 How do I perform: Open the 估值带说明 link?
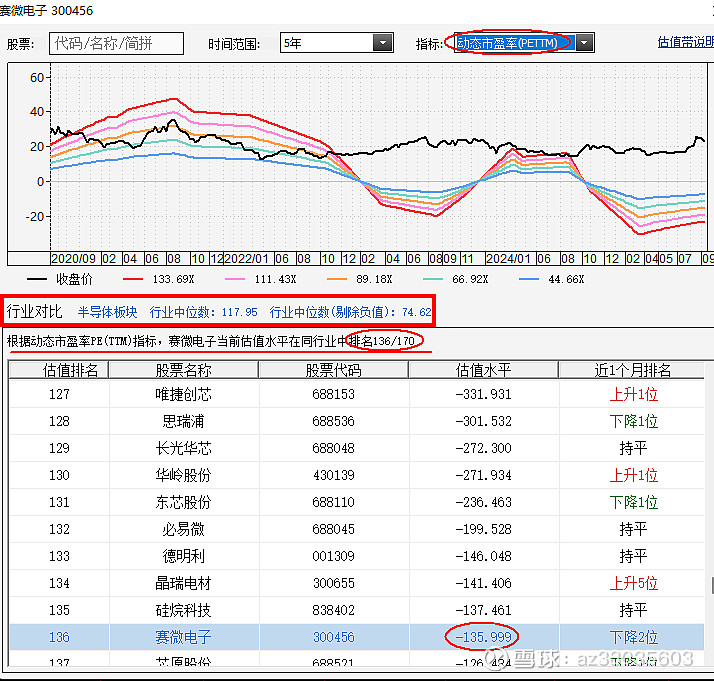685,43
